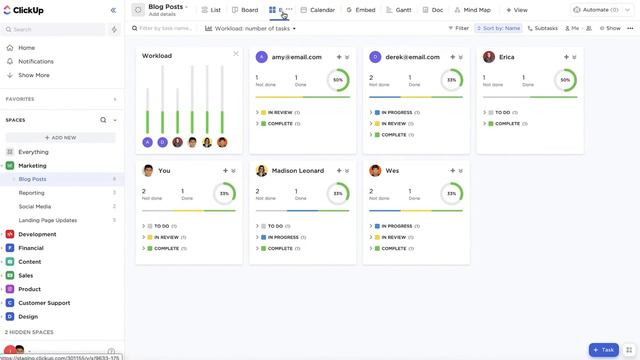Collapse the sidebar with double-chevron icon

pyautogui.click(x=113, y=10)
